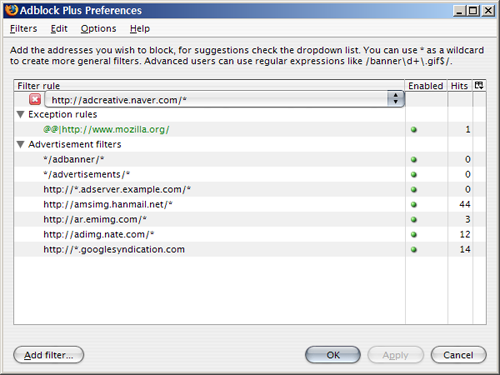Click the Cancel button
This screenshot has width=500, height=375.
(458, 355)
